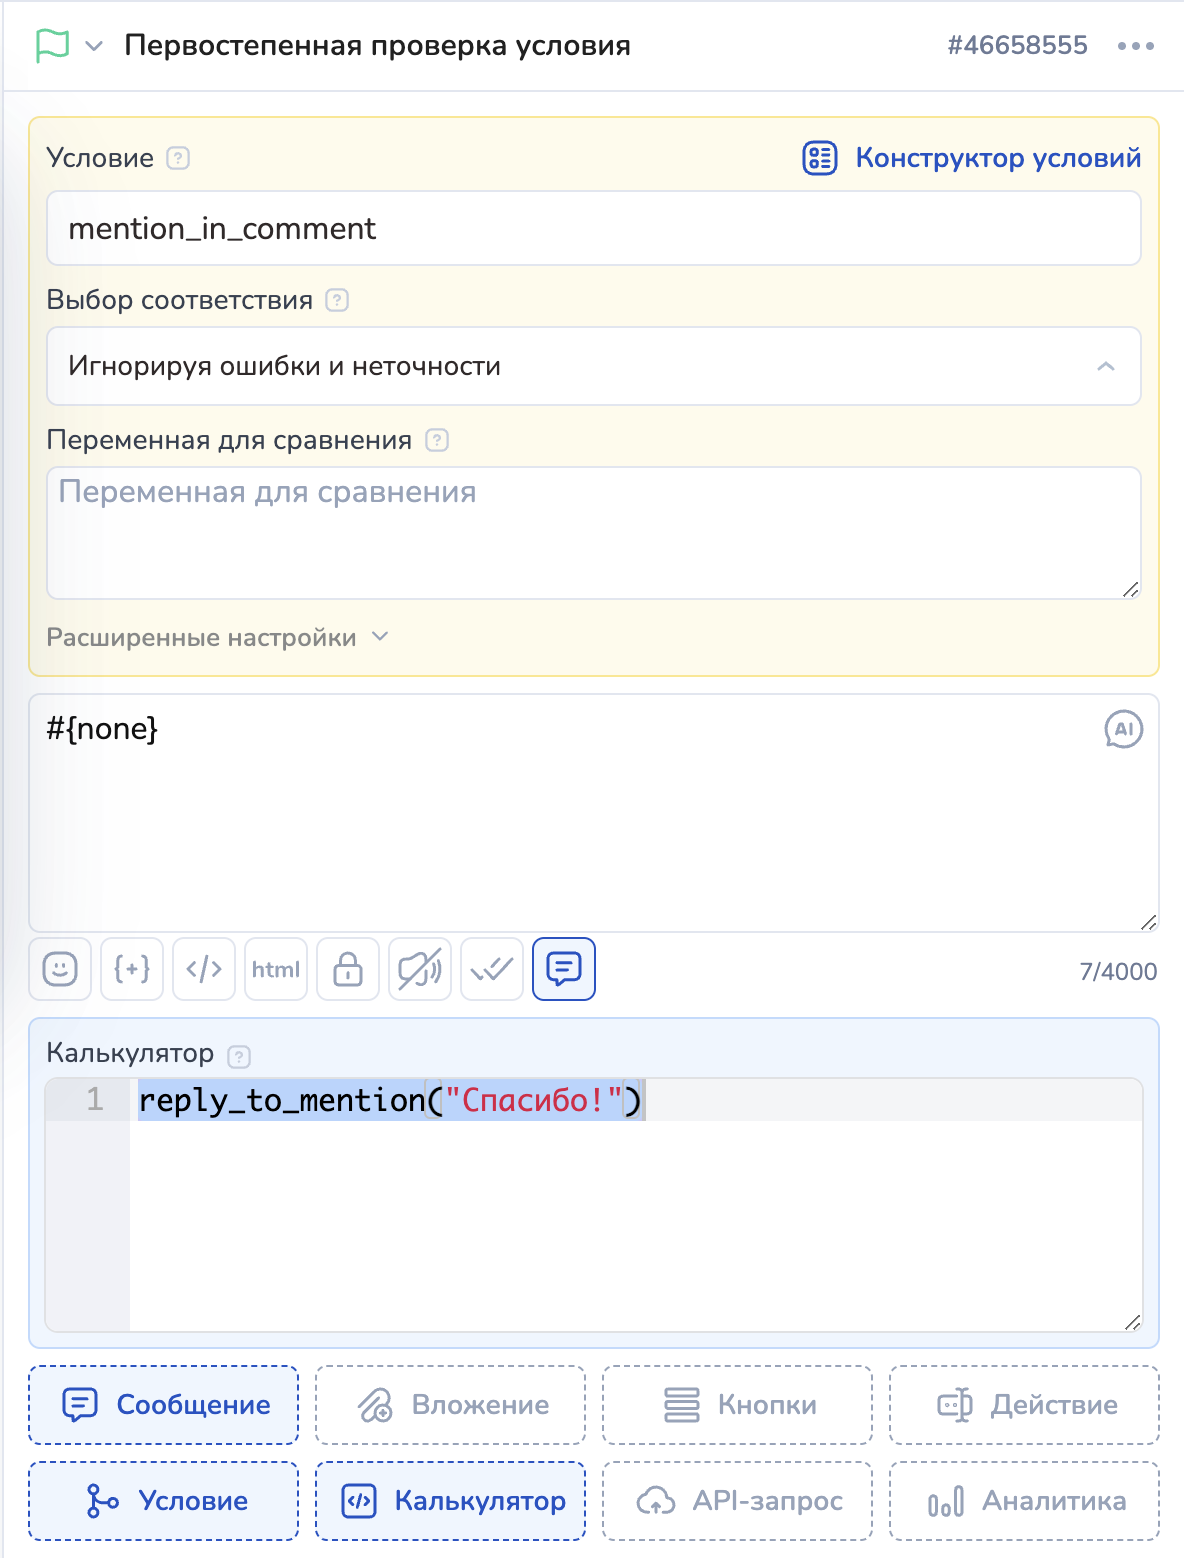Click the code tag icon

tap(204, 969)
